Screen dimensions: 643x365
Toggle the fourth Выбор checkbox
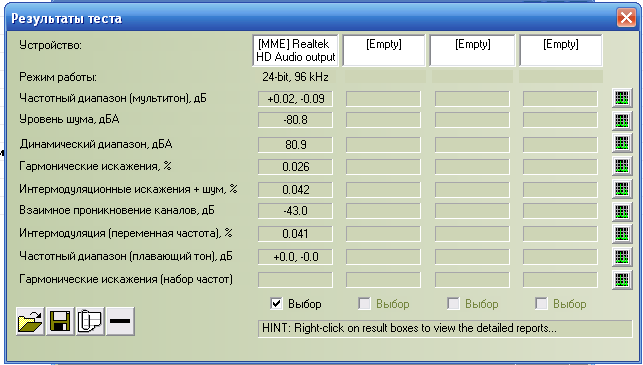(541, 304)
